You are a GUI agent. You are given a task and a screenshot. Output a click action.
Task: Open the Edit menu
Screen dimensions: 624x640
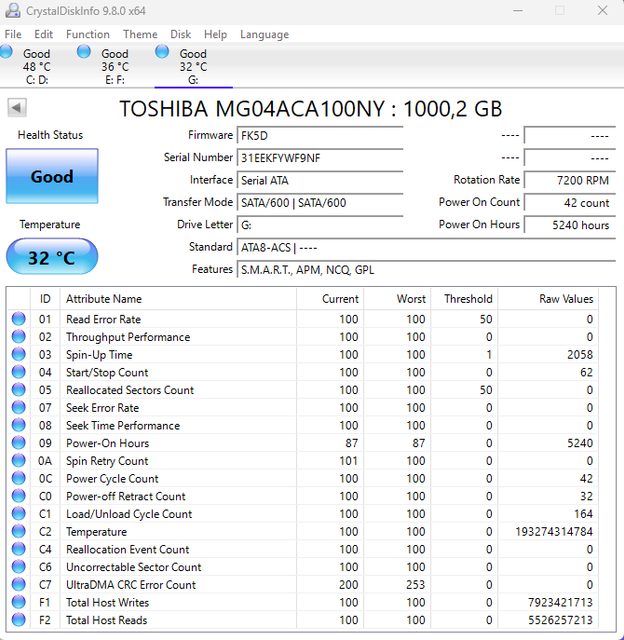44,34
